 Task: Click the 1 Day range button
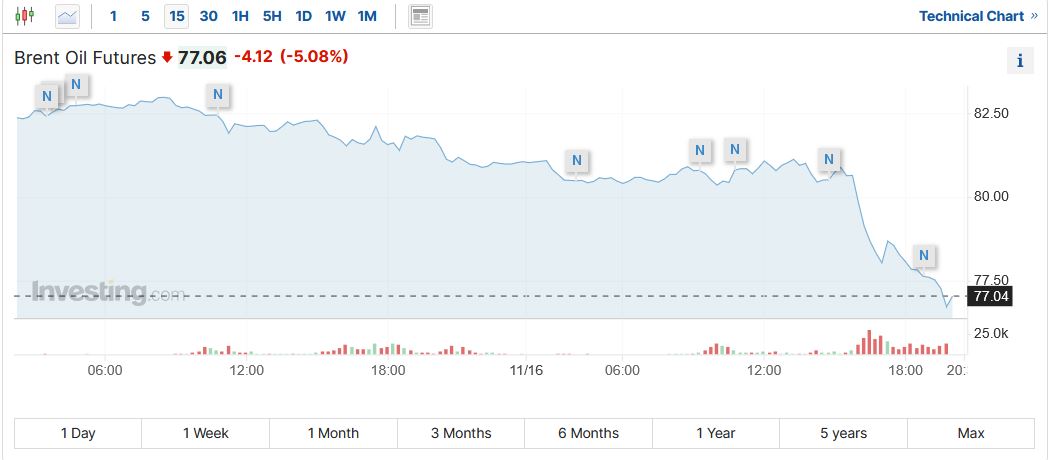tap(78, 433)
